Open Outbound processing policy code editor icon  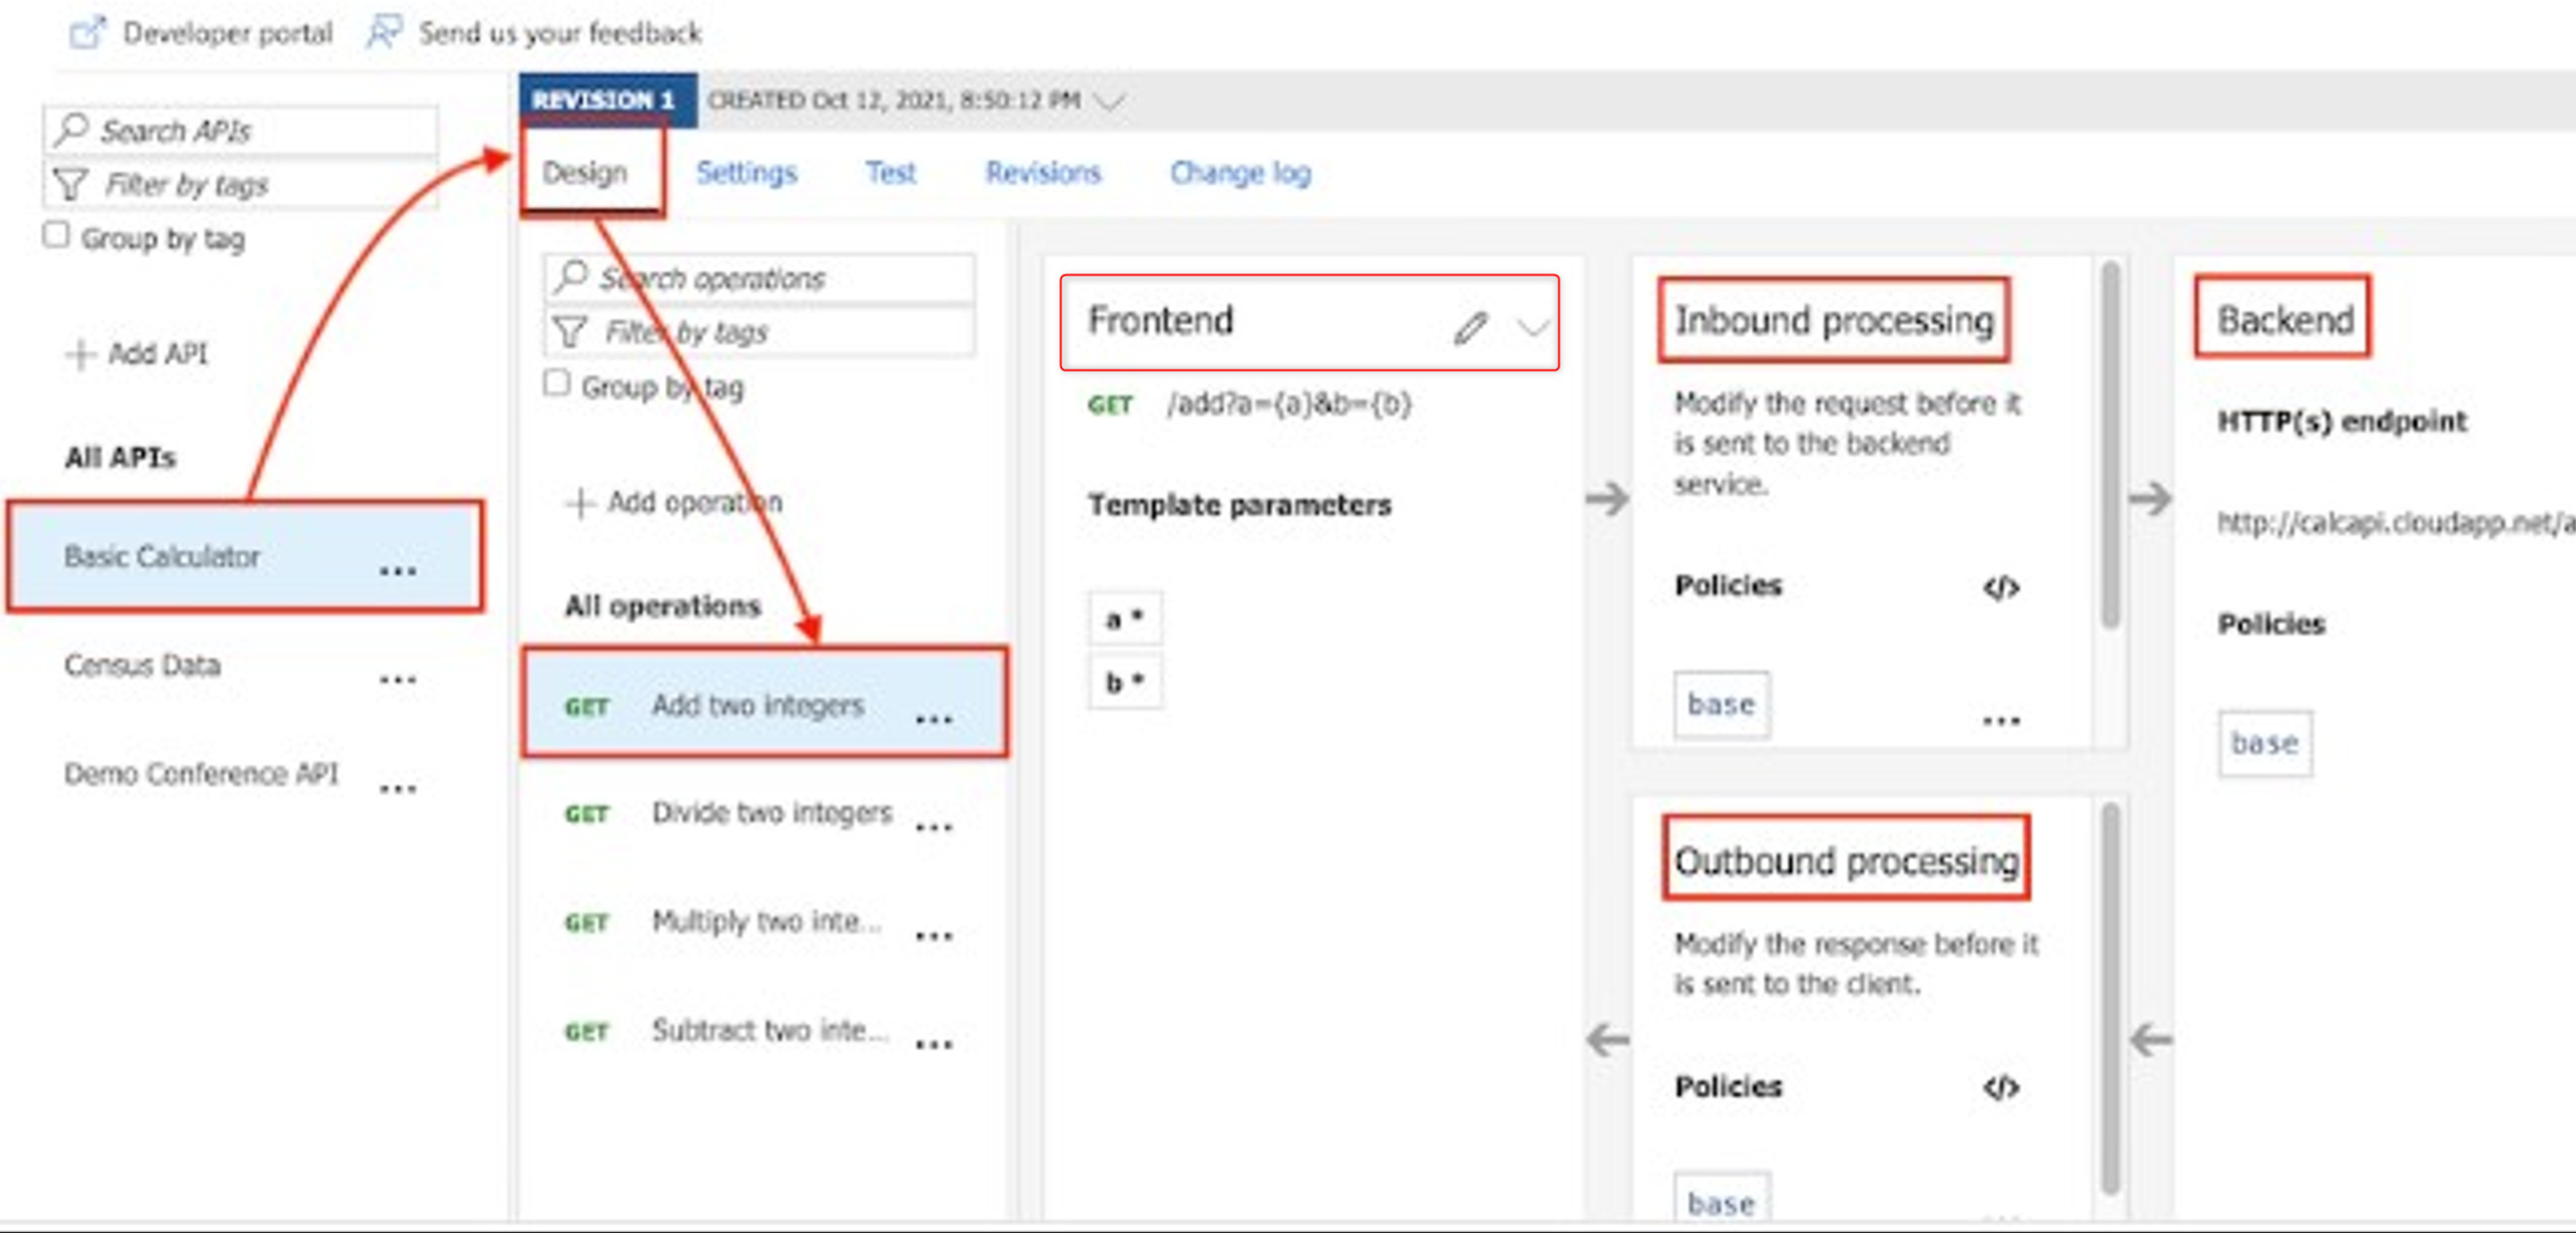2001,1087
